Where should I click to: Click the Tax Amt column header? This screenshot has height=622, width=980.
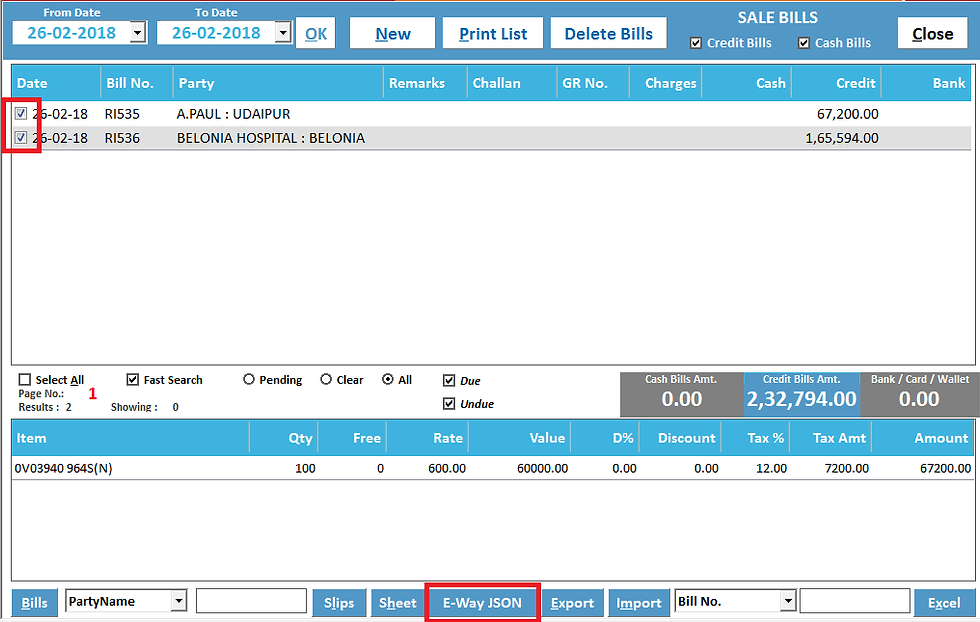click(x=831, y=438)
